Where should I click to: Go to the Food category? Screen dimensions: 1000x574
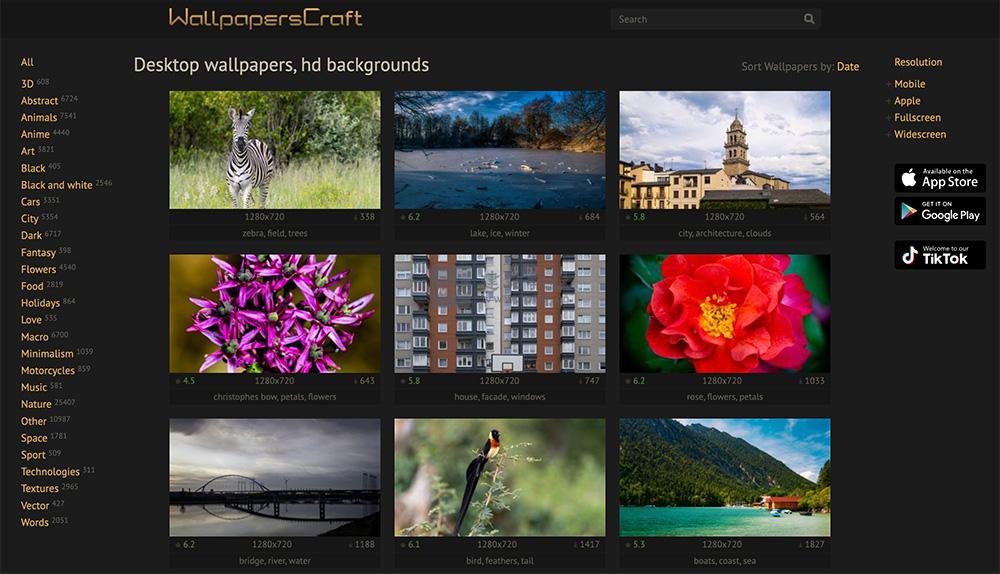[x=32, y=286]
